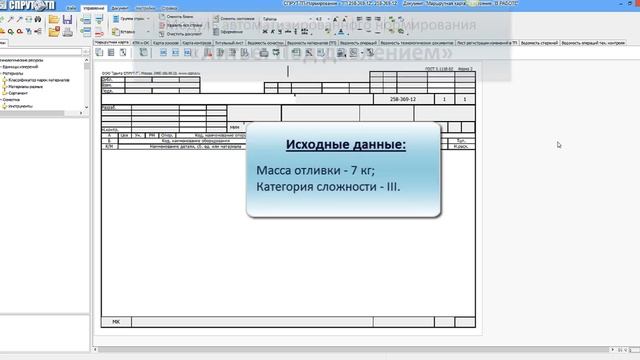Click the list view document toolbar icon

point(111,52)
